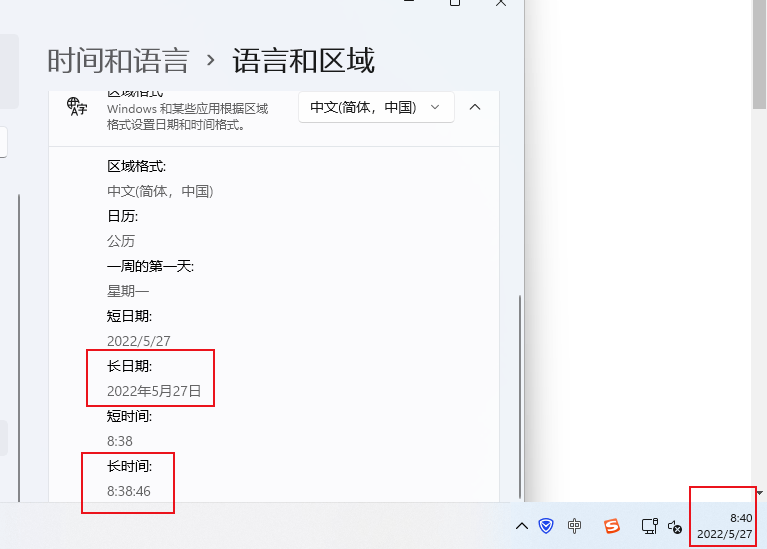The width and height of the screenshot is (767, 549).
Task: Click the description text about Windows 区域格式
Action: [187, 116]
